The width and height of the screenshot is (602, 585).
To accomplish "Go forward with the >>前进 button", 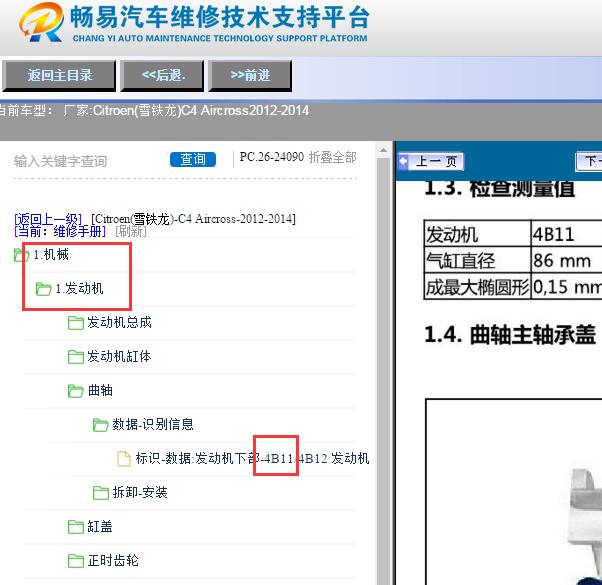I will pos(250,75).
